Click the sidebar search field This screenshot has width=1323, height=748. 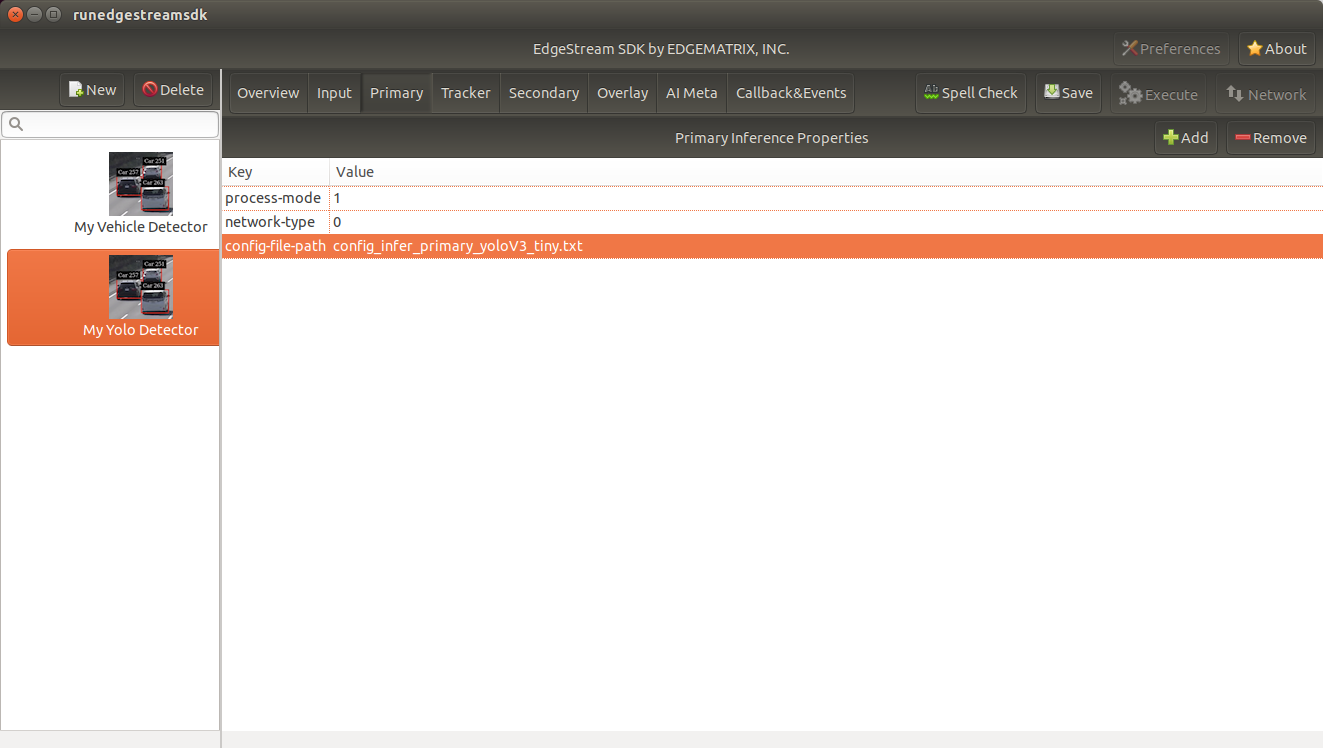click(x=110, y=124)
